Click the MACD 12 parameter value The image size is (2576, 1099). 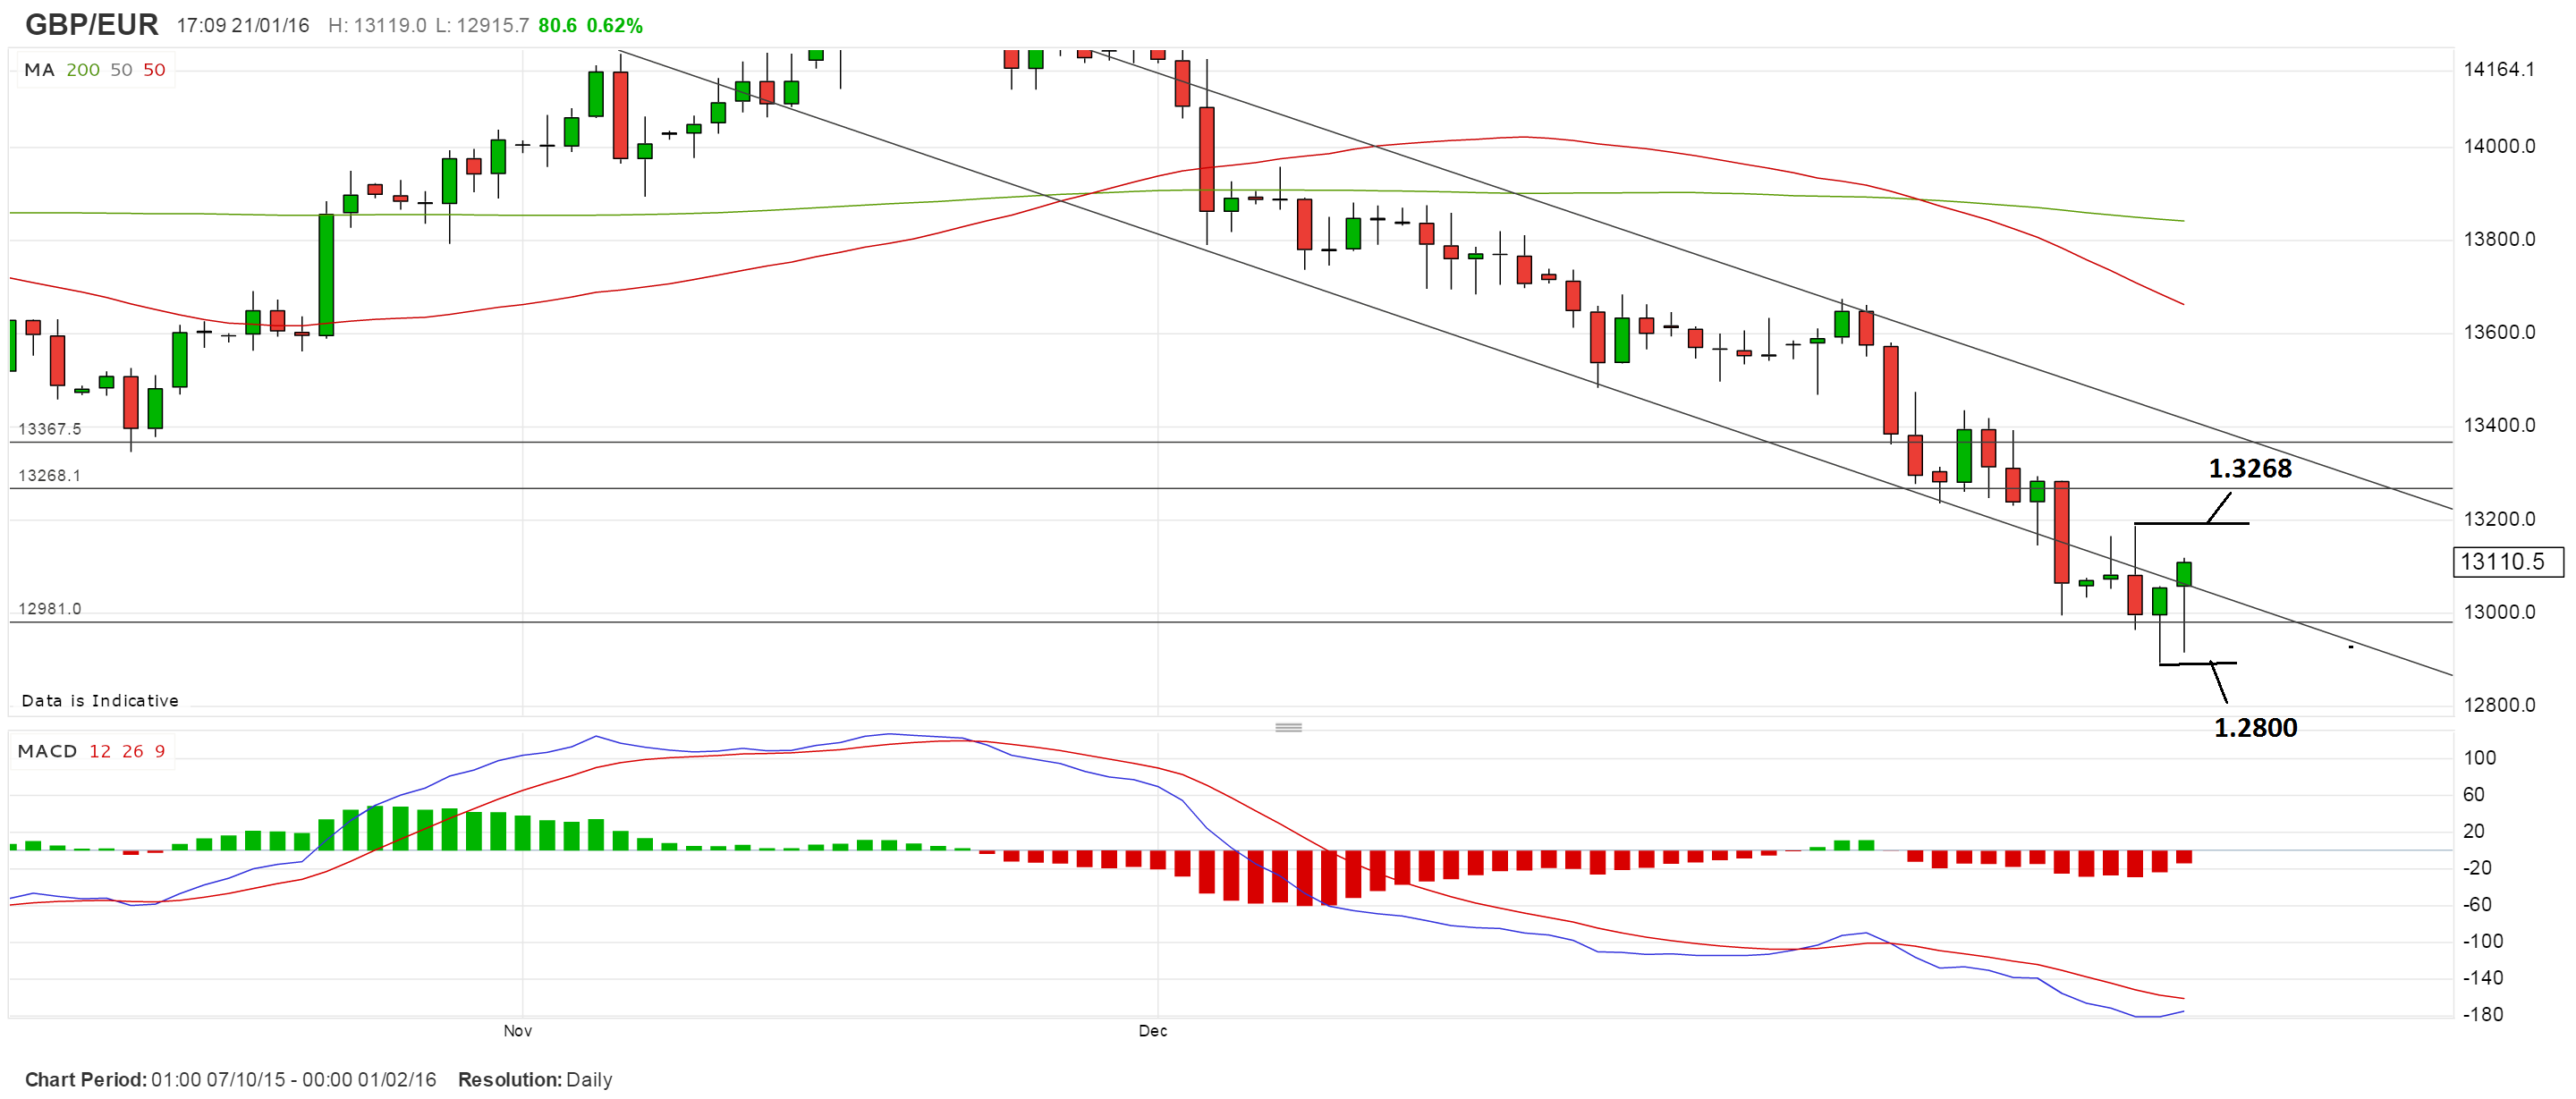pyautogui.click(x=100, y=751)
